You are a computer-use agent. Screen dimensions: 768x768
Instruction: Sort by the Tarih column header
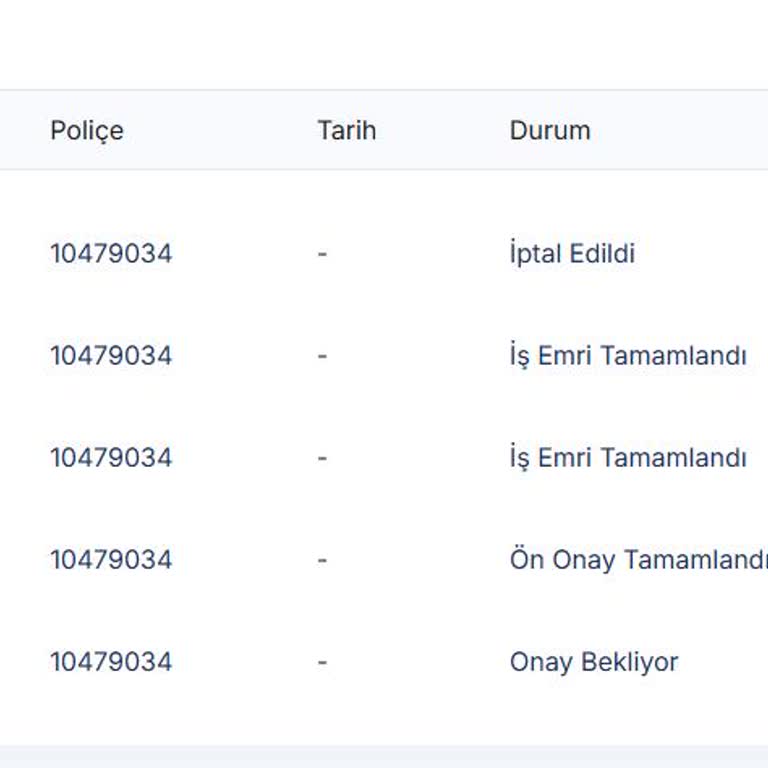[x=347, y=131]
